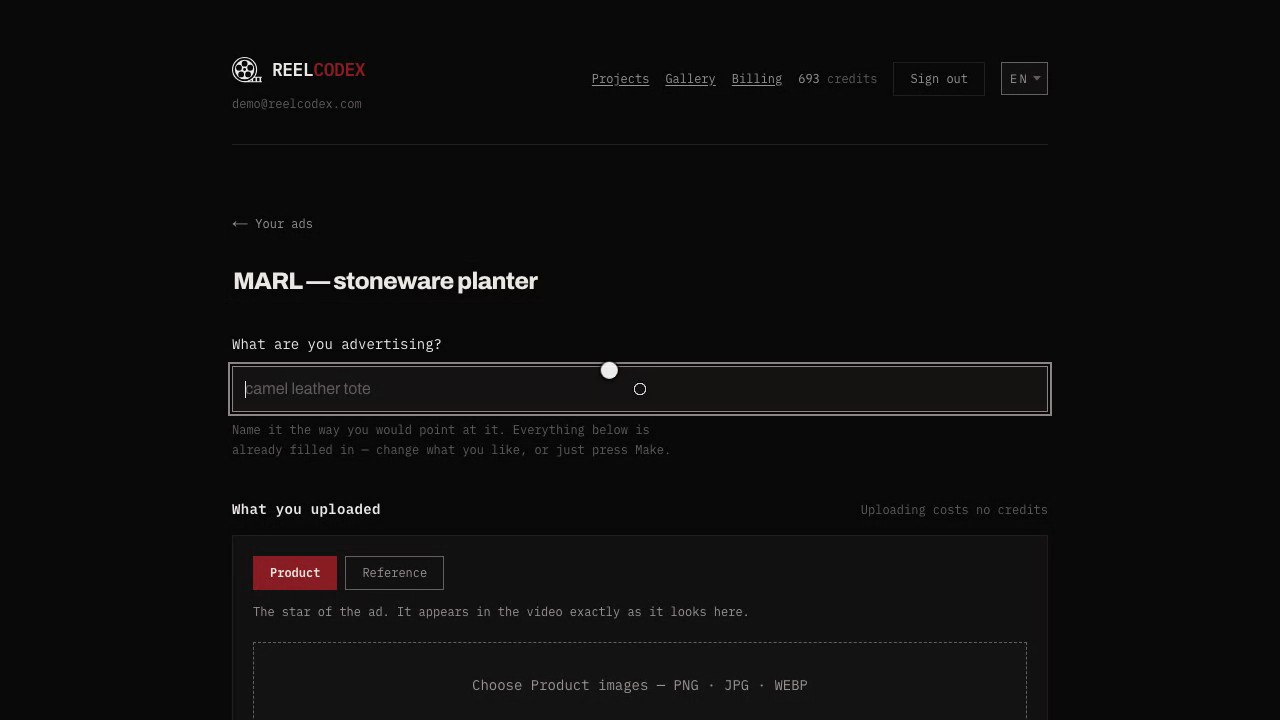Expand the EN language dropdown
The height and width of the screenshot is (720, 1280).
click(1024, 79)
